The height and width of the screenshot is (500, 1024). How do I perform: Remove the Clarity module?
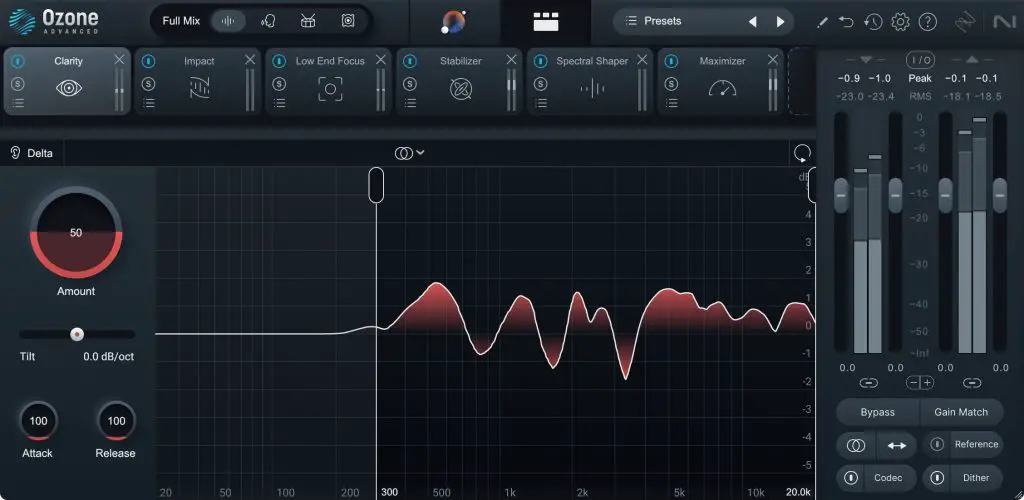tap(119, 60)
